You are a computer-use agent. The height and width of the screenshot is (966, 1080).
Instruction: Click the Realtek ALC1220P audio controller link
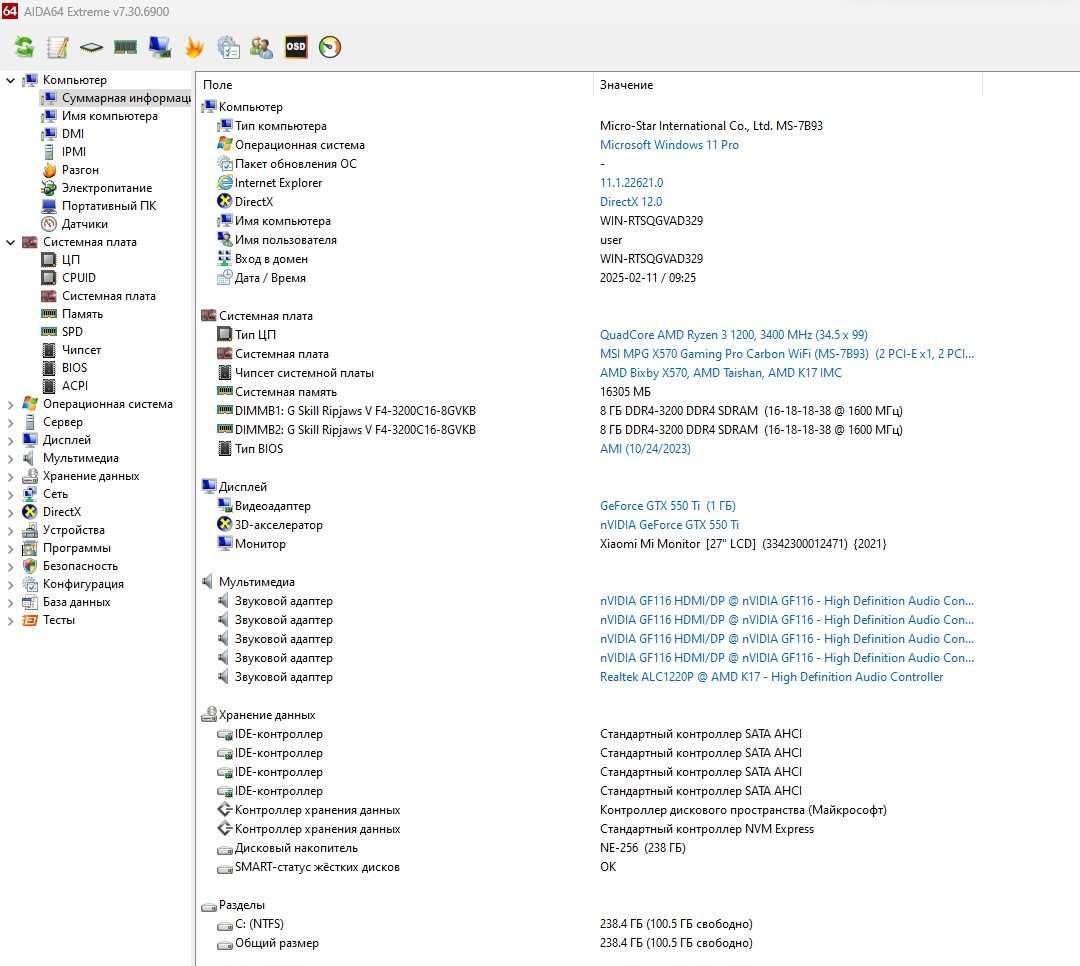pyautogui.click(x=771, y=677)
